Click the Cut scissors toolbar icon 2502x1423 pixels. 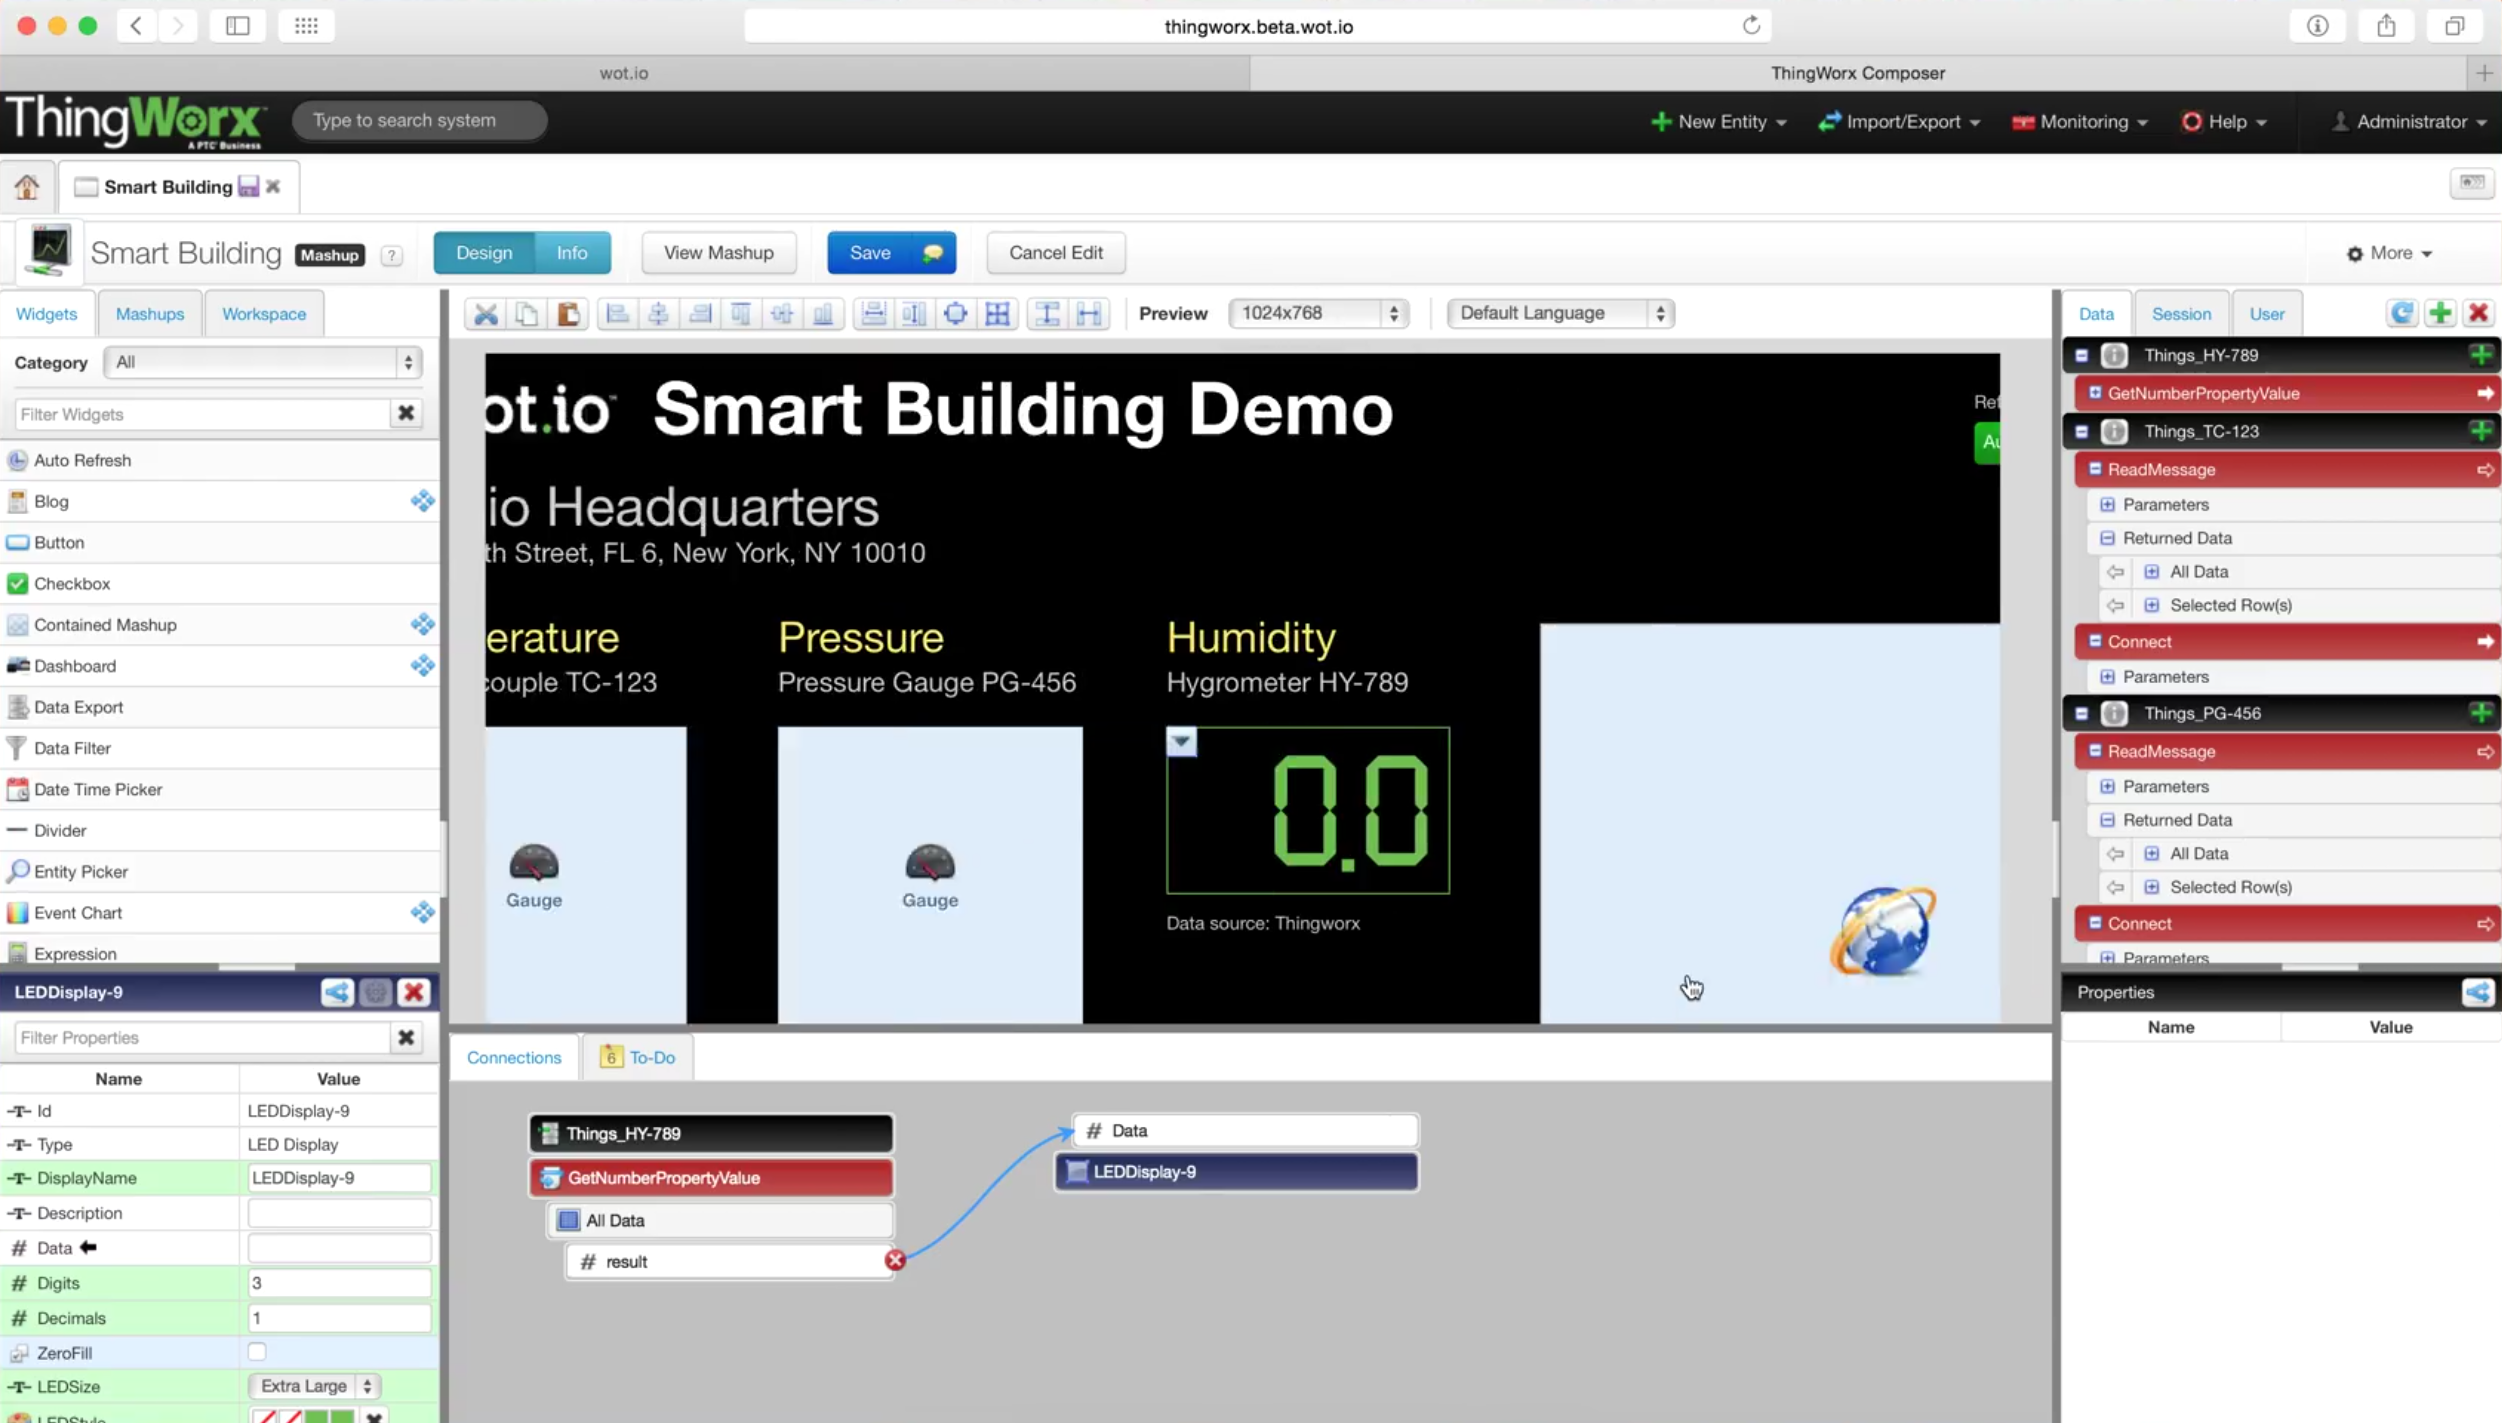[x=486, y=314]
